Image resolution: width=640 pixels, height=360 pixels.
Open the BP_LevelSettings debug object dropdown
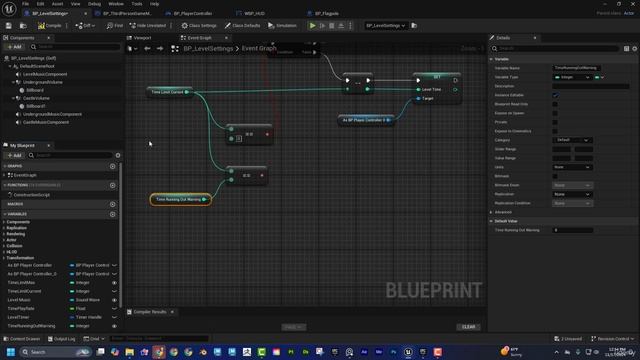(385, 26)
